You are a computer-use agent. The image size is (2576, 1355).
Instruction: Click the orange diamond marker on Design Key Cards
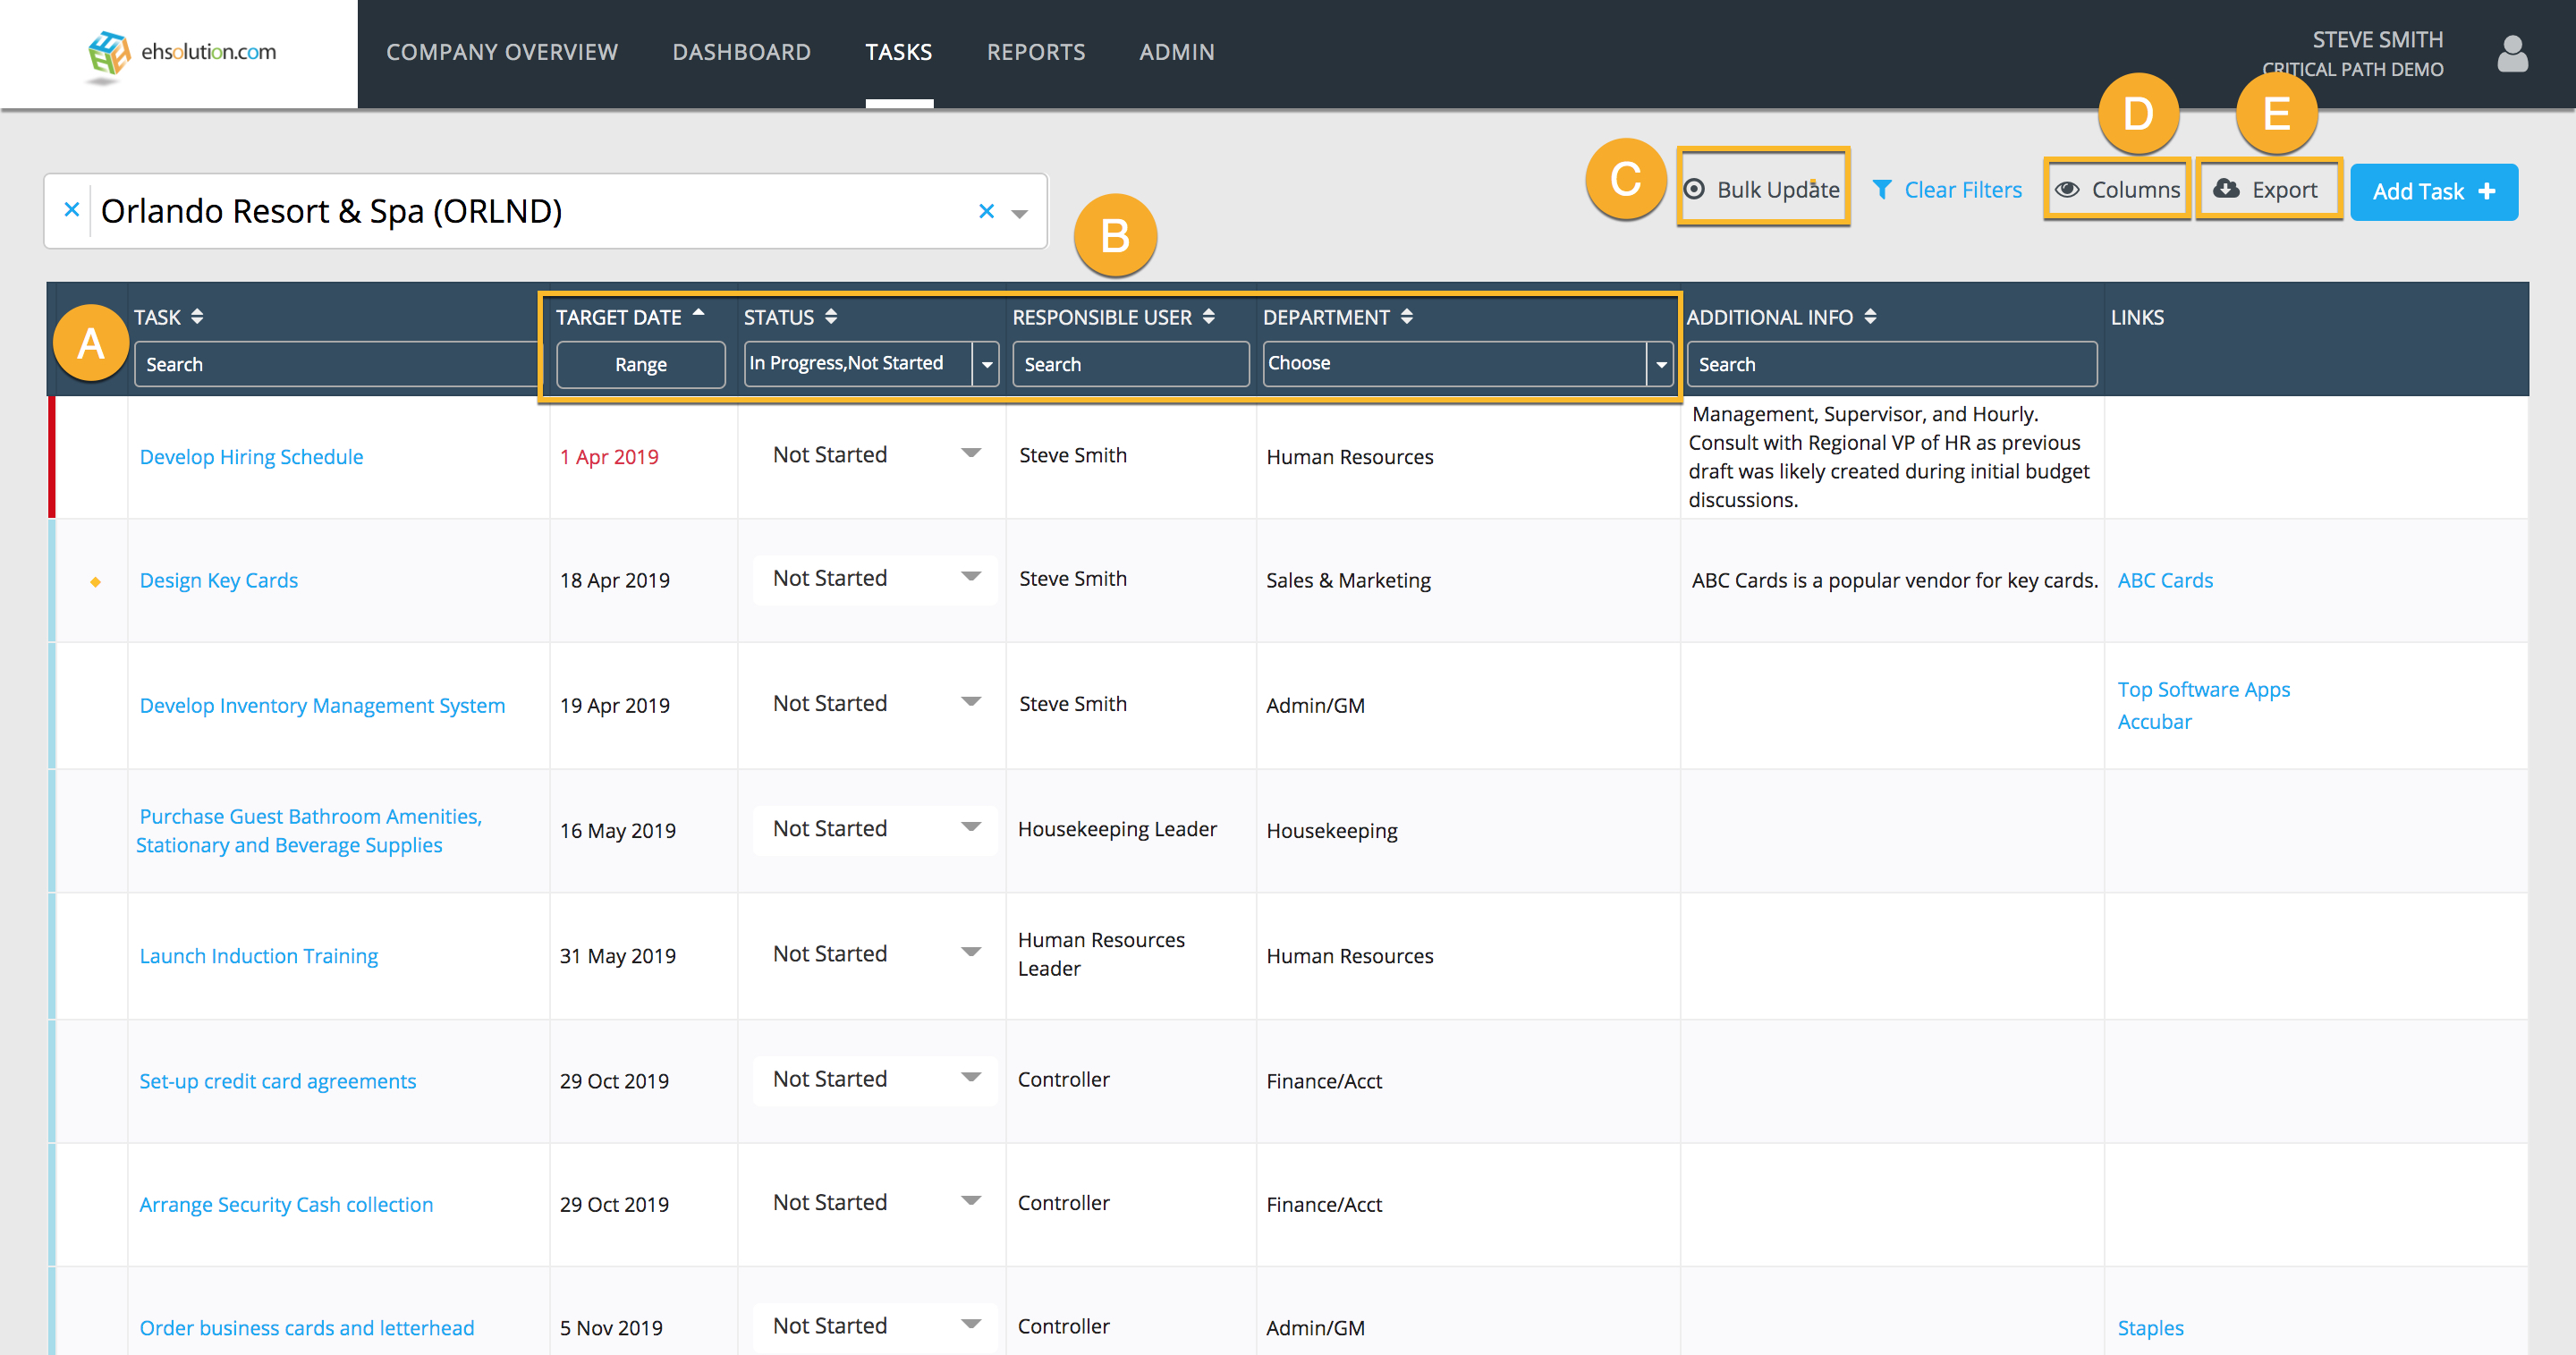pyautogui.click(x=95, y=581)
